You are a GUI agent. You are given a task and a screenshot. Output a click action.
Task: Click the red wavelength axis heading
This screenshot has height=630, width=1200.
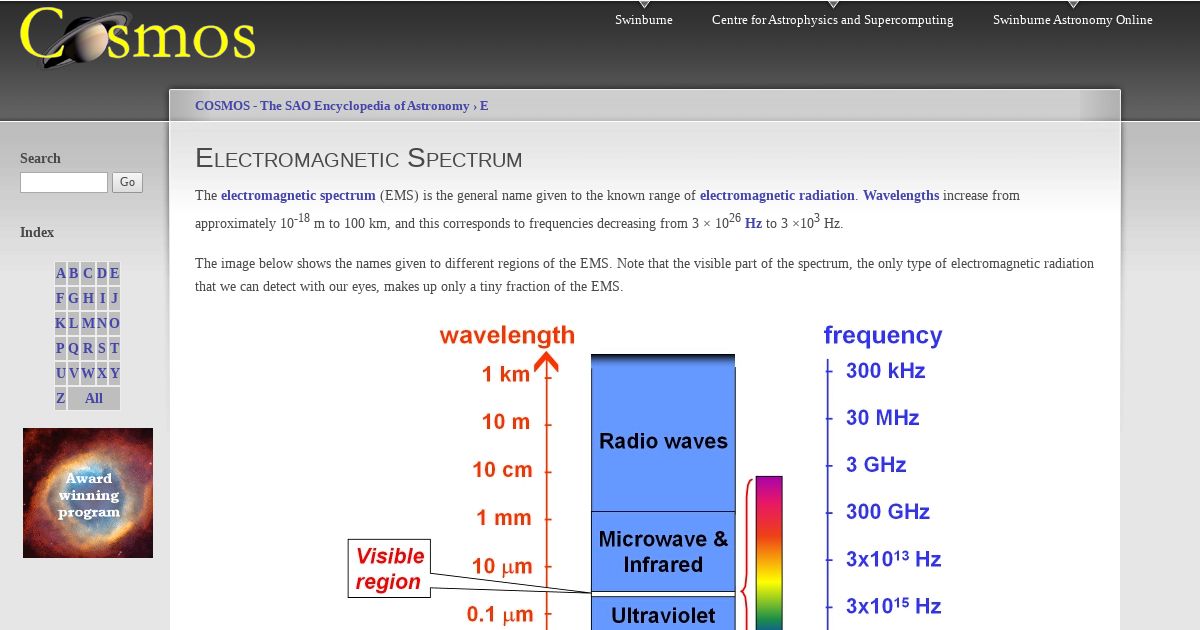507,335
